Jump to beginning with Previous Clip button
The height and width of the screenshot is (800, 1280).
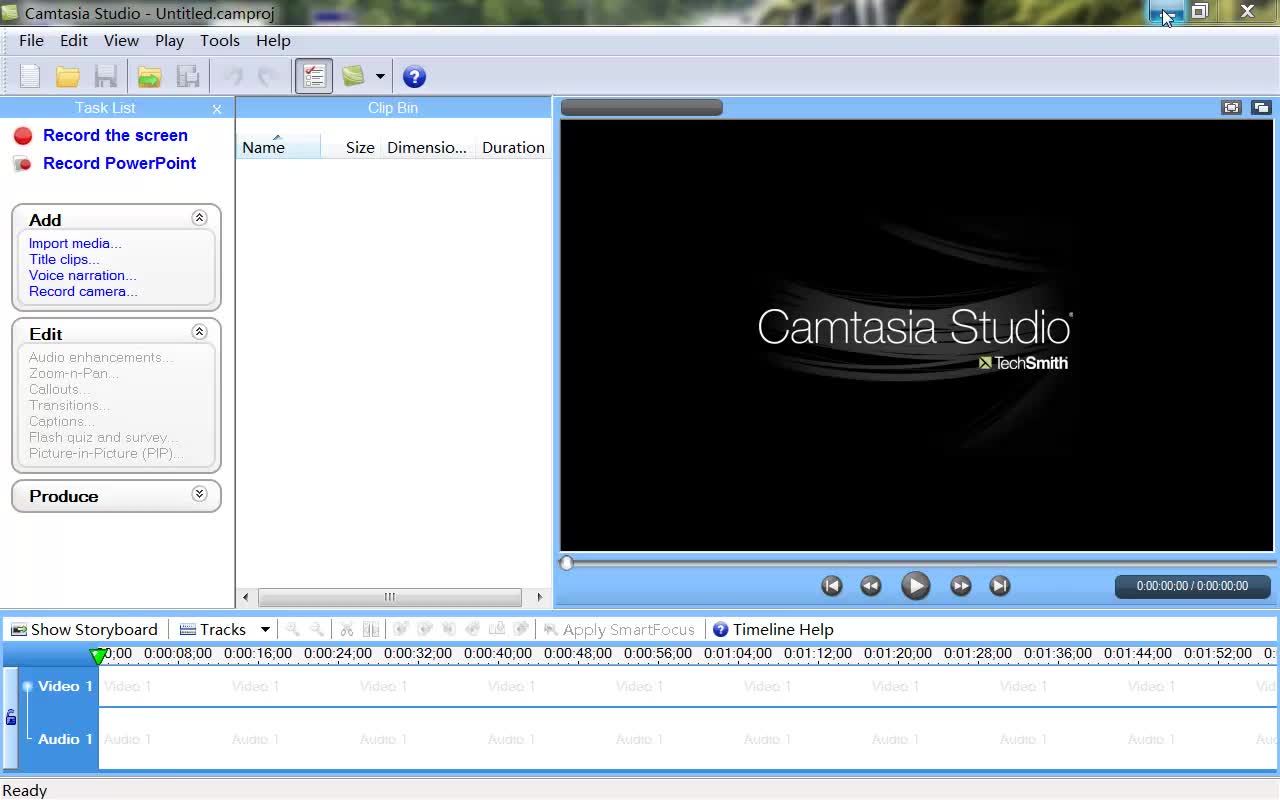(x=832, y=586)
